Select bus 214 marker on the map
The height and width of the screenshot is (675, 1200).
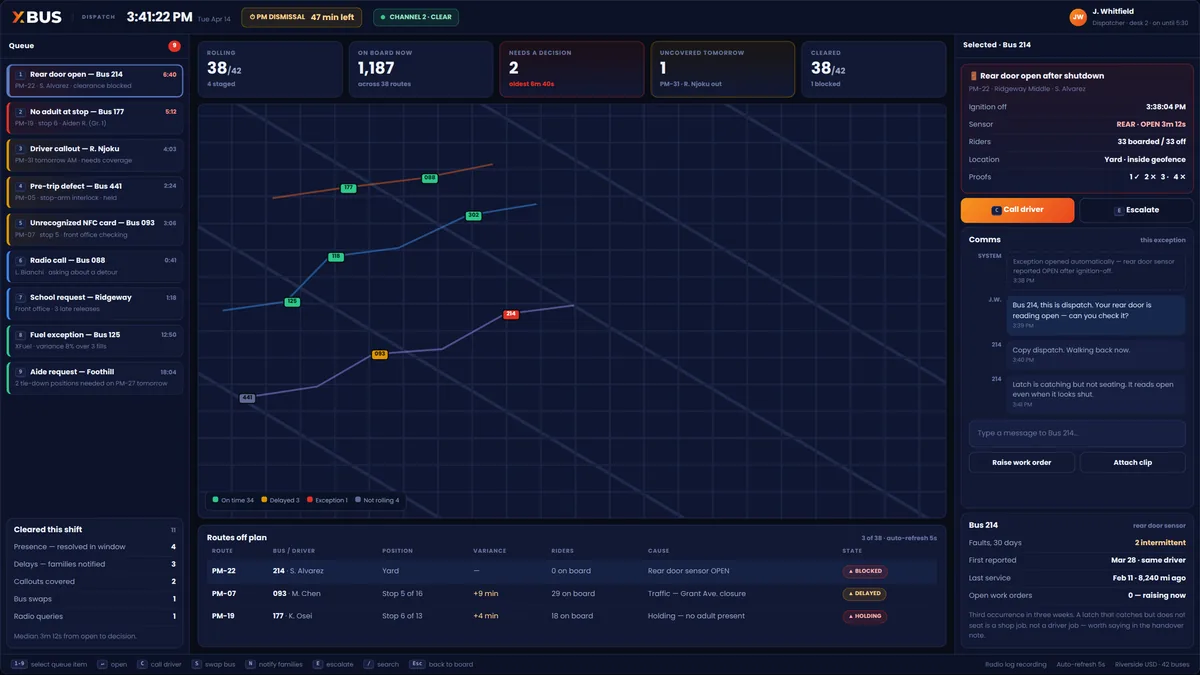(511, 314)
